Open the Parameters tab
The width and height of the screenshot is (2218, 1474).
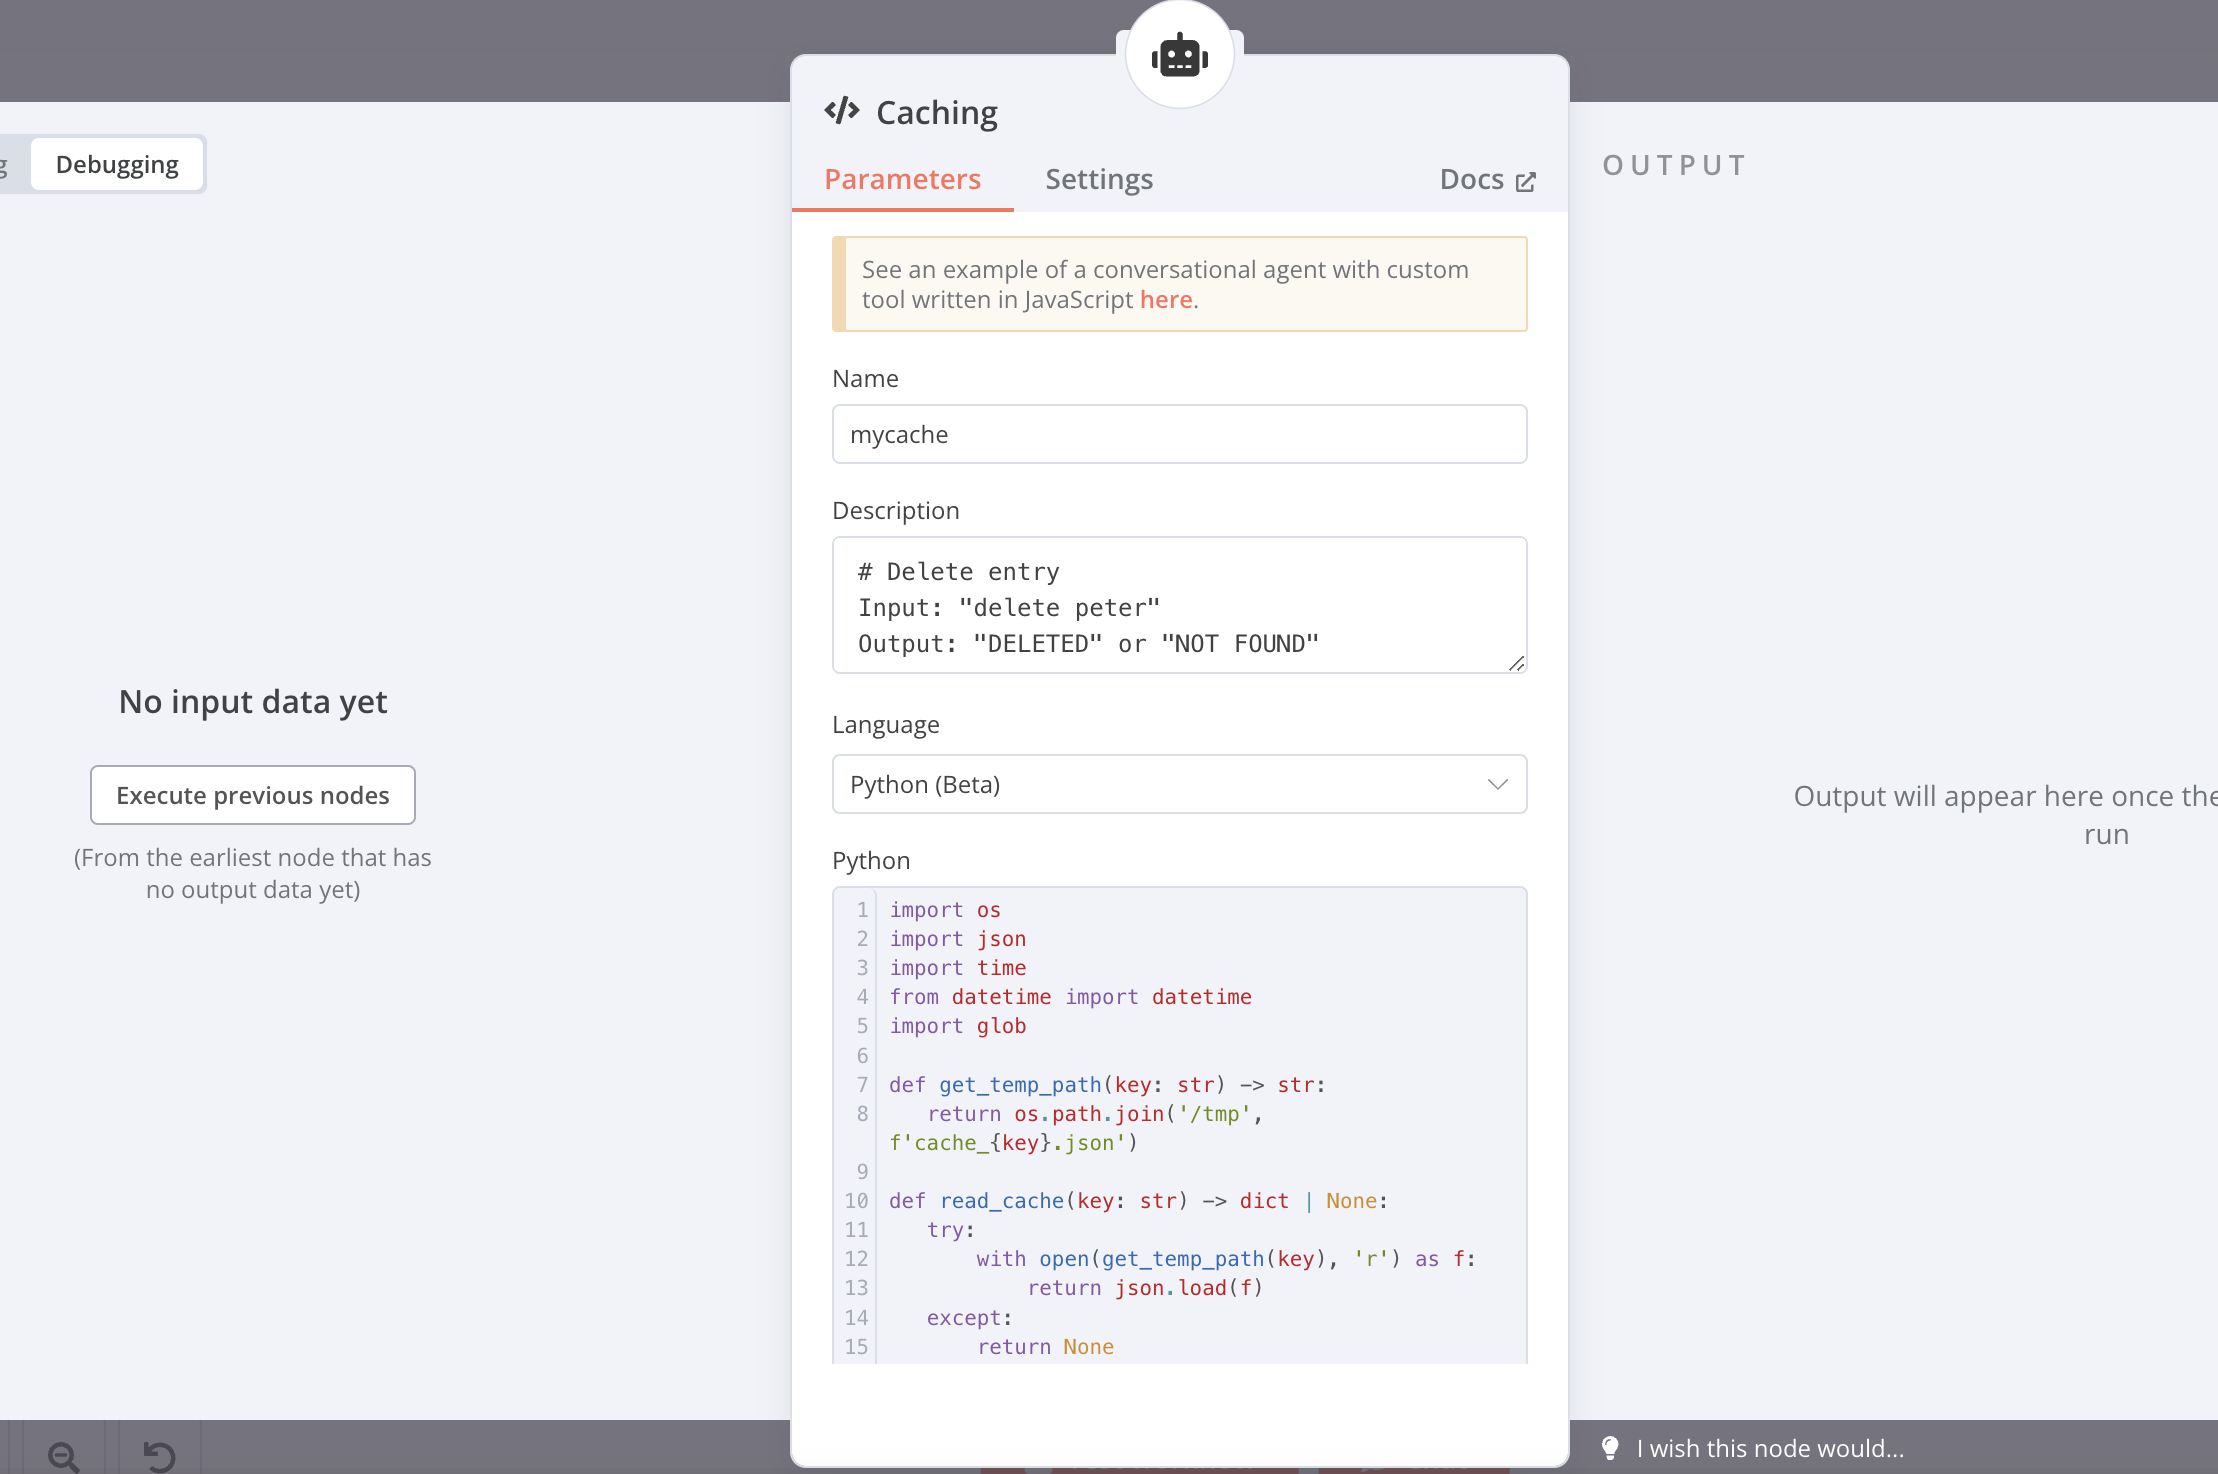(902, 179)
